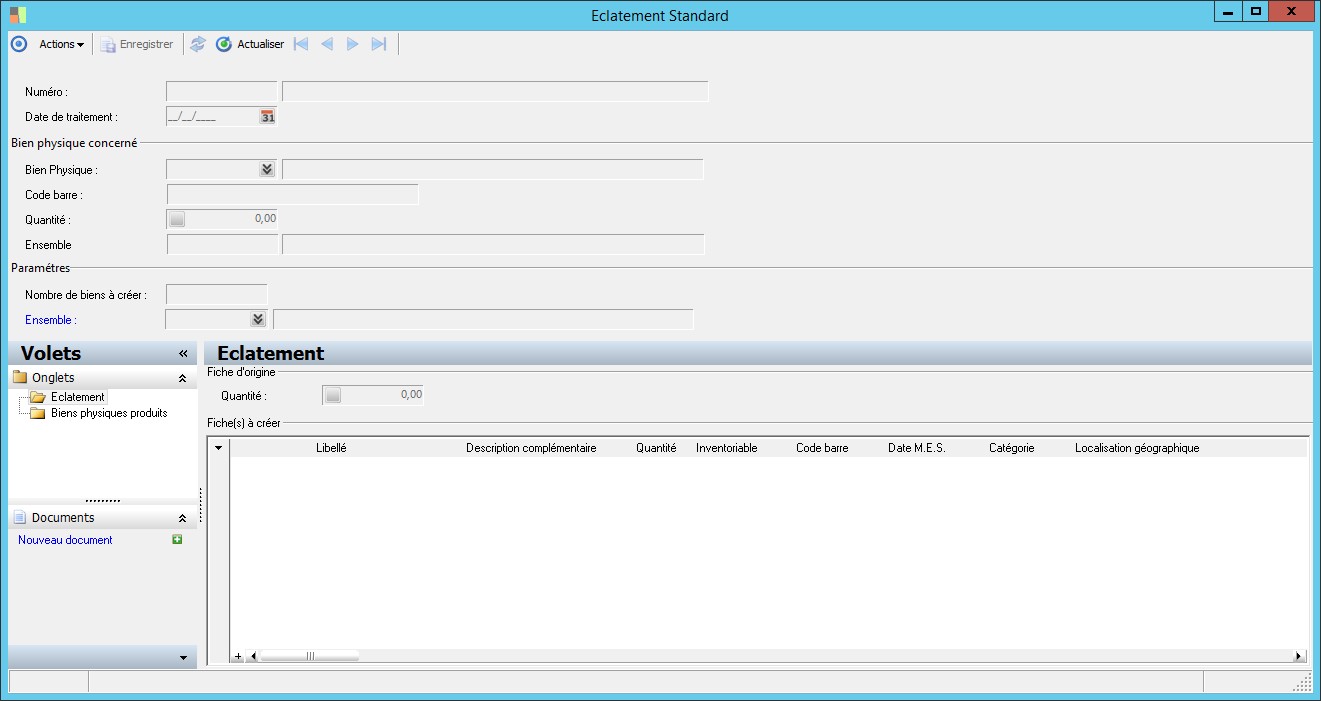Viewport: 1321px width, 701px height.
Task: Collapse the Volets side panel
Action: click(x=183, y=354)
